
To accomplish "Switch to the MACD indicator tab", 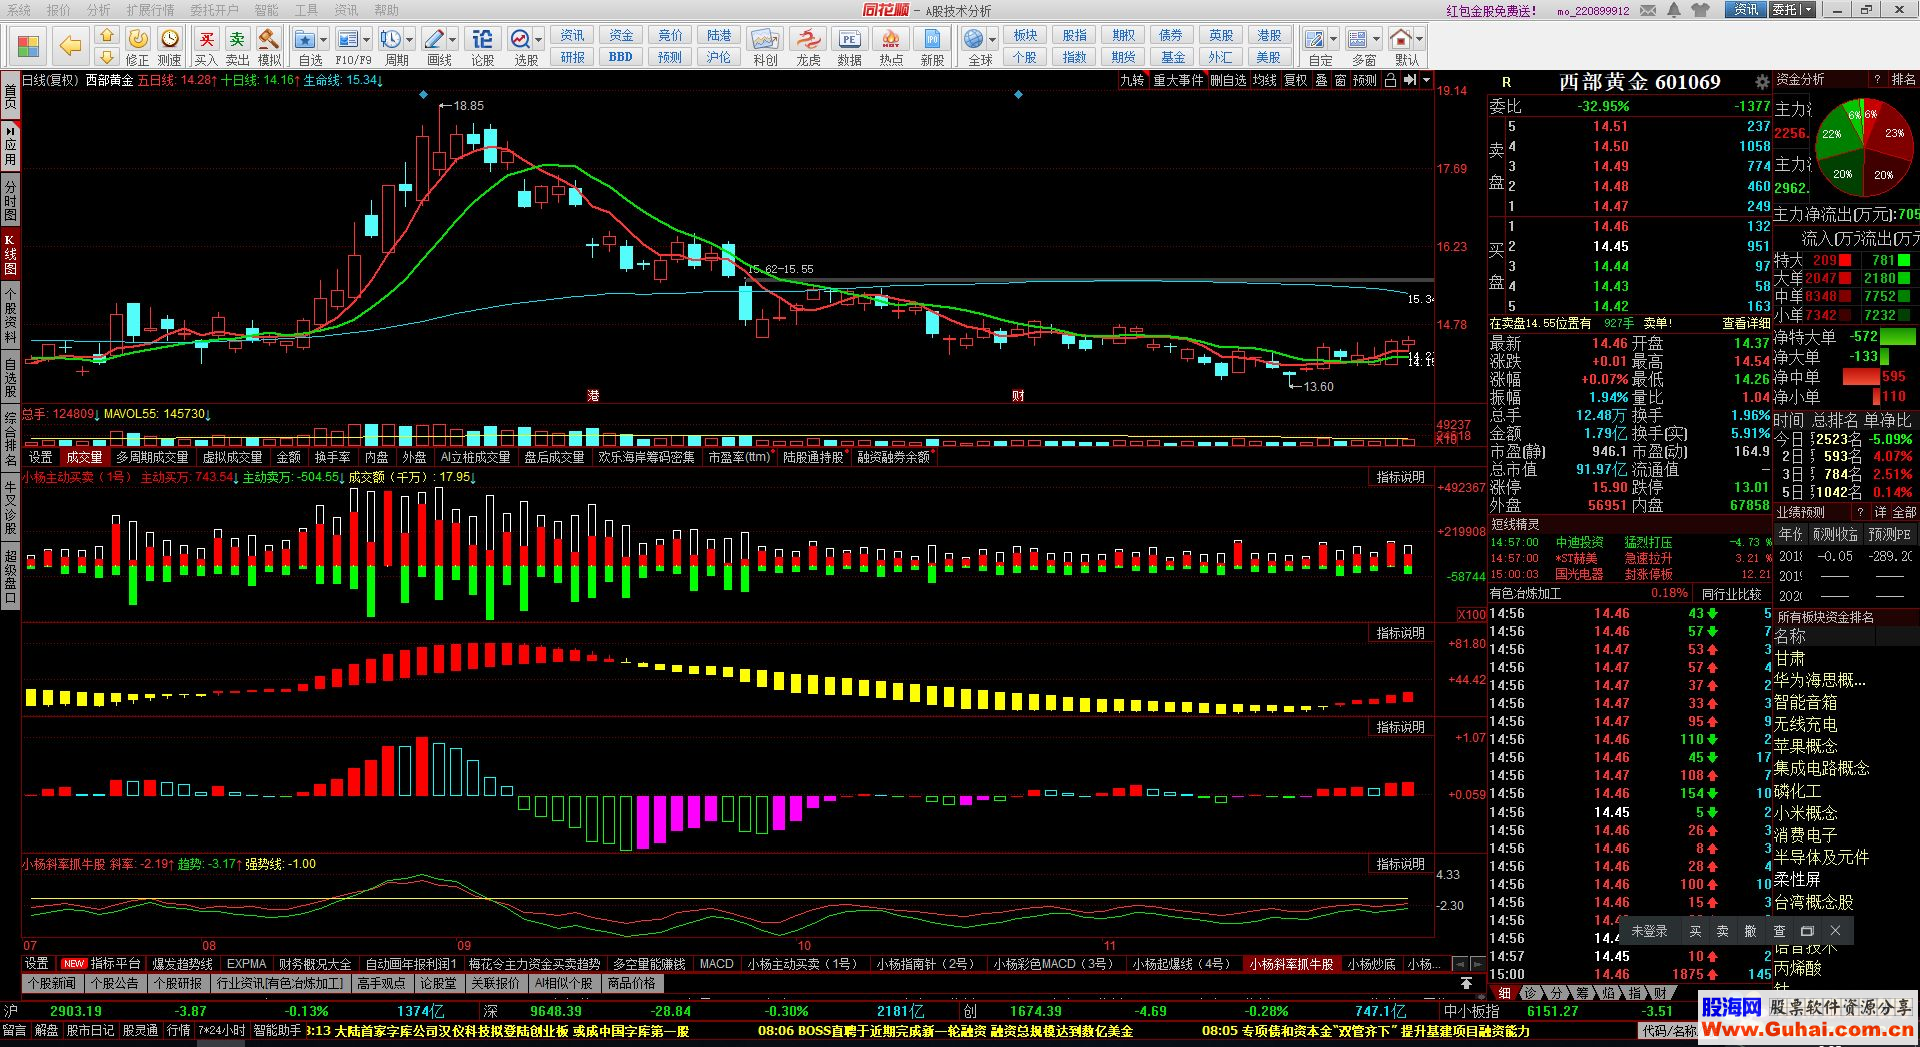I will point(716,964).
